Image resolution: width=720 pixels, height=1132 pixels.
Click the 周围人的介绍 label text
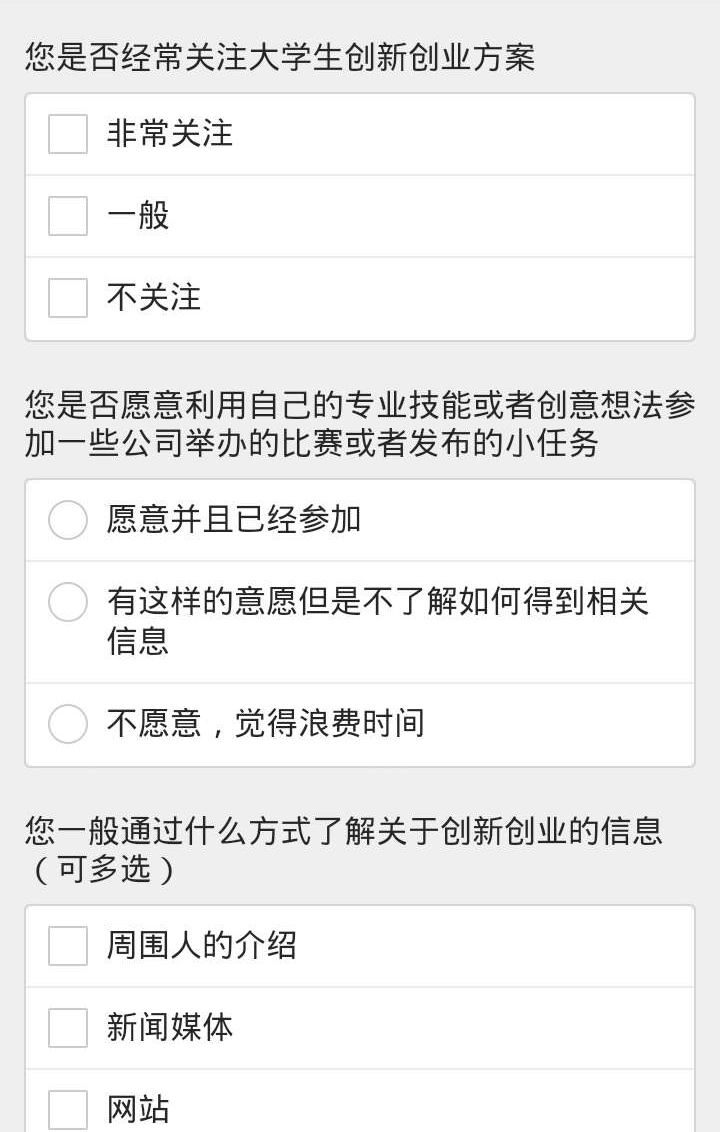click(x=201, y=946)
